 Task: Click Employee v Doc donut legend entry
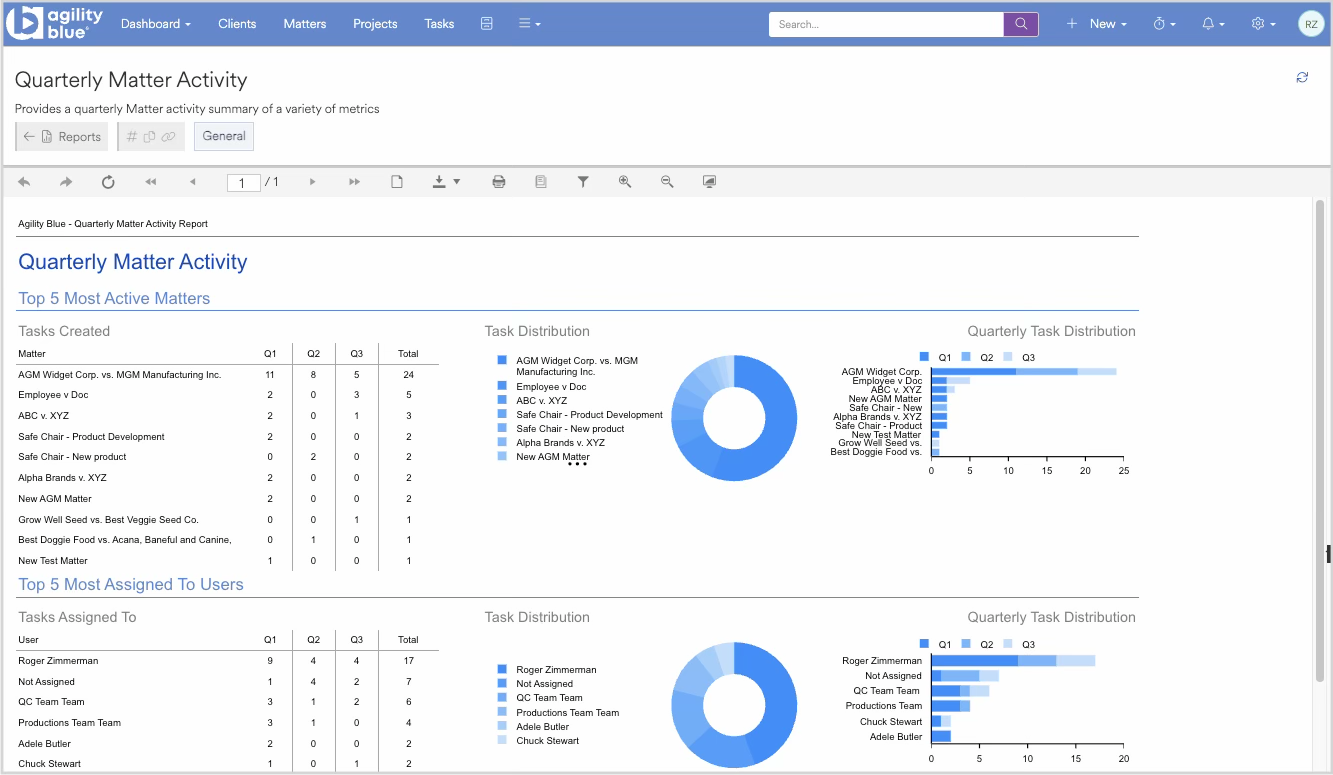click(542, 387)
